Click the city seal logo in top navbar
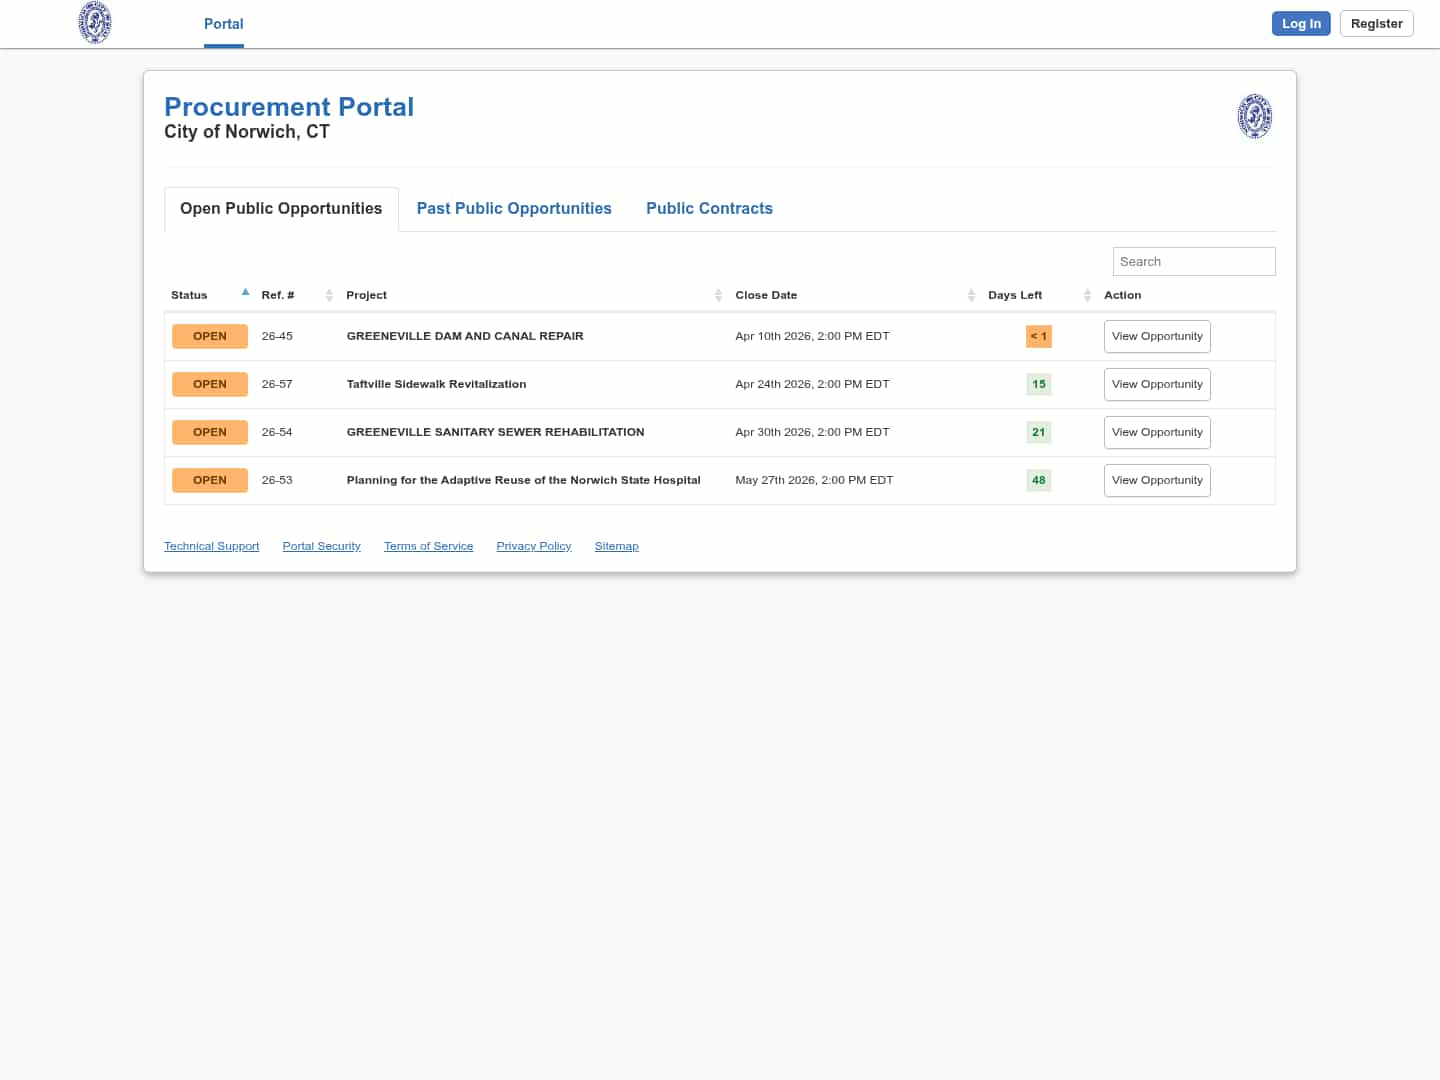 coord(95,23)
